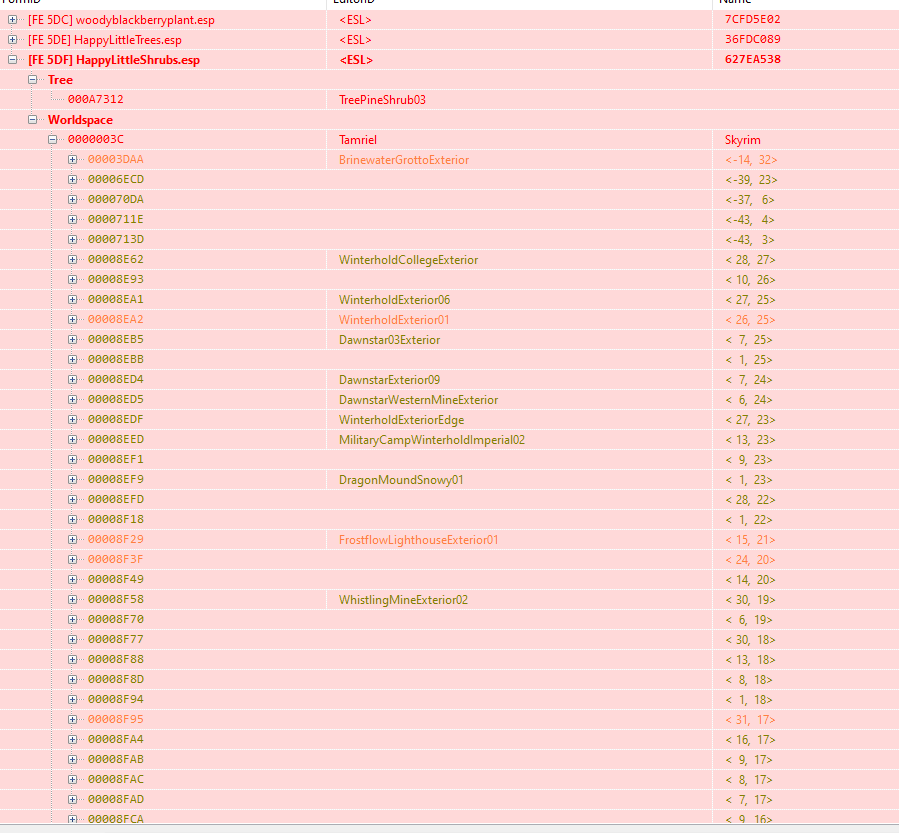Expand cell 00008EF1
The height and width of the screenshot is (833, 899).
pyautogui.click(x=72, y=459)
